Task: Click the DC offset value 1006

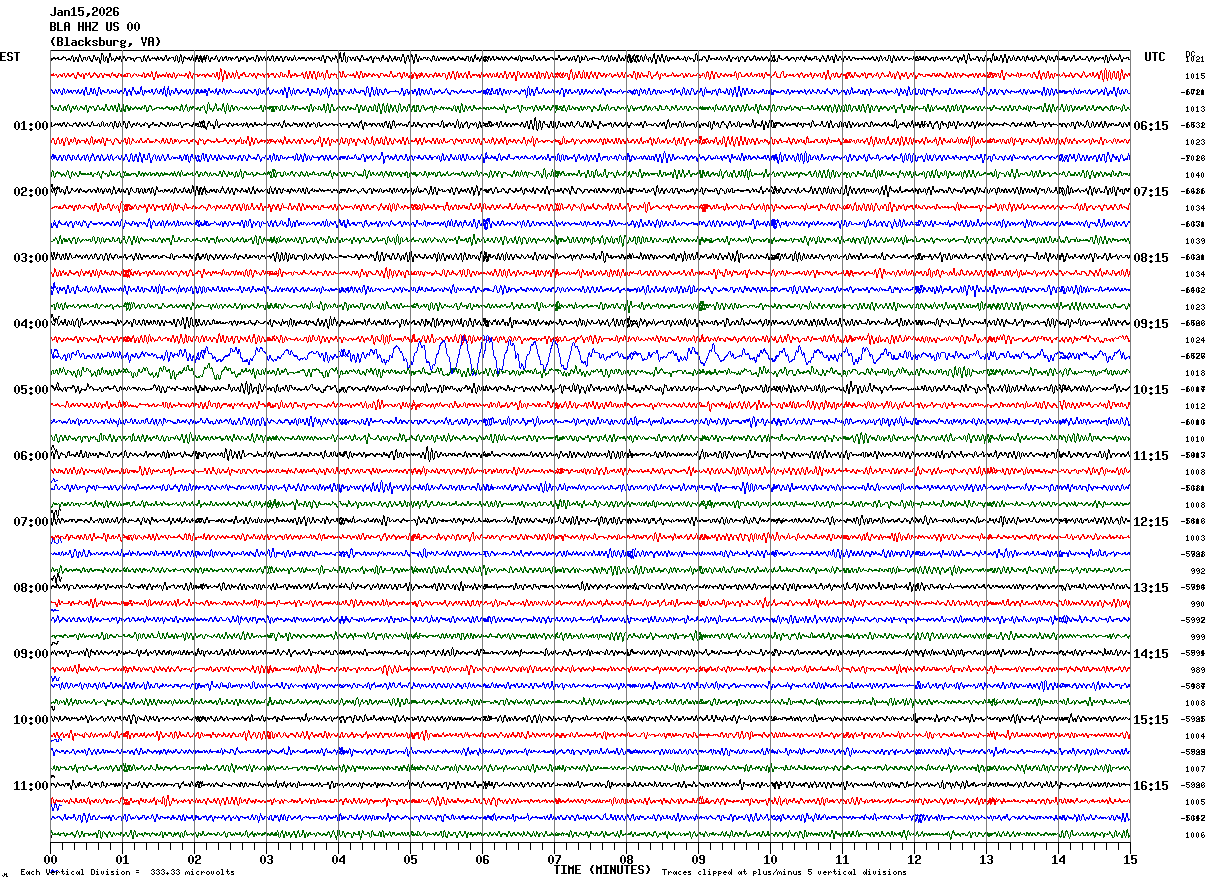Action: (x=1195, y=835)
